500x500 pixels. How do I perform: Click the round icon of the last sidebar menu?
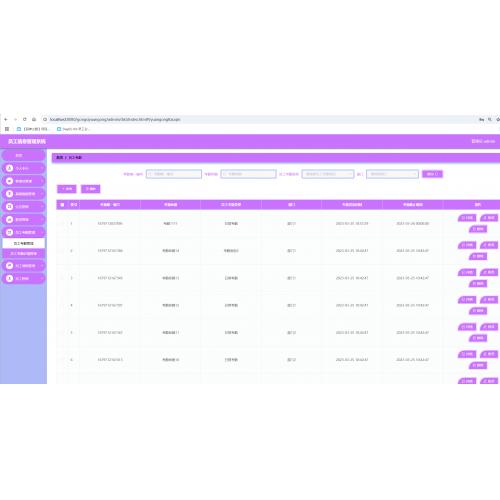(10, 278)
